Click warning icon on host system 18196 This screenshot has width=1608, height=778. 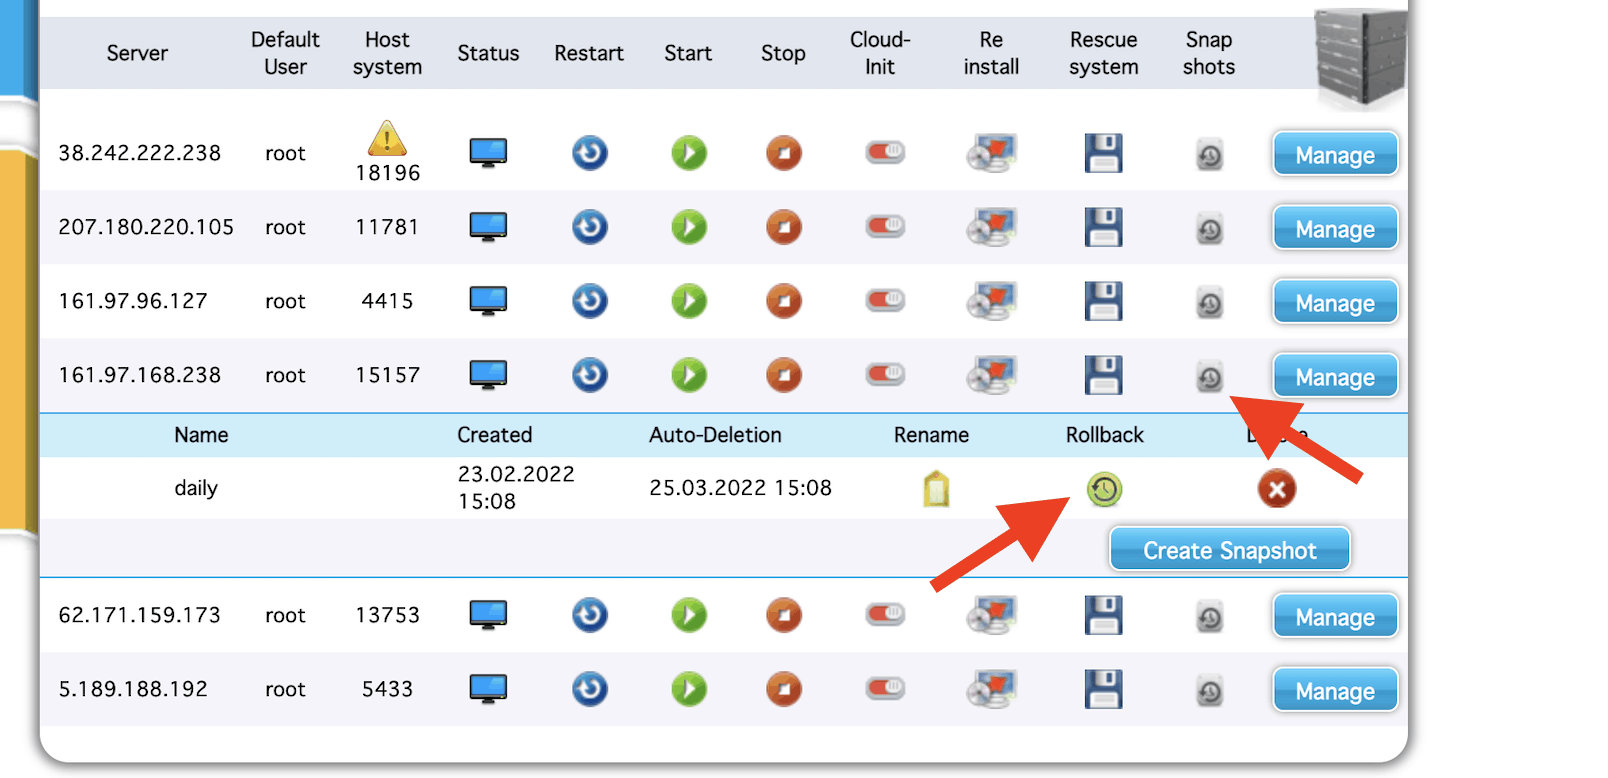click(x=387, y=138)
